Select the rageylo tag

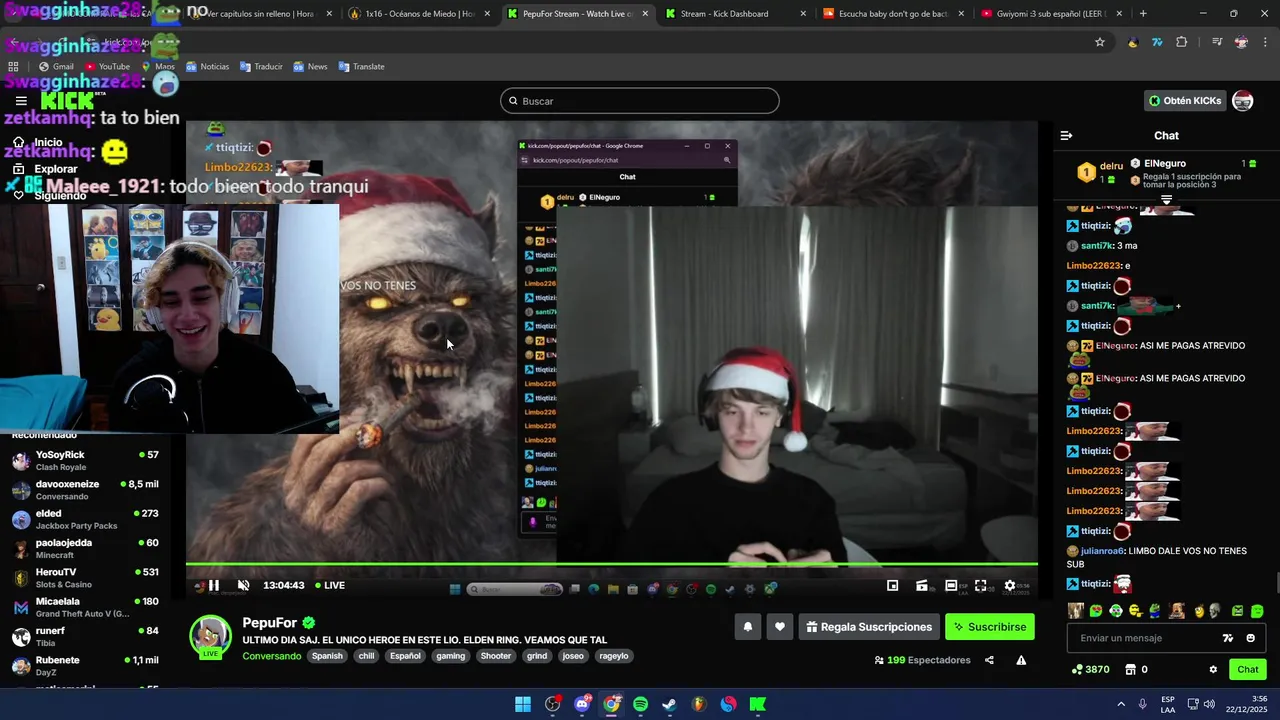pyautogui.click(x=614, y=656)
